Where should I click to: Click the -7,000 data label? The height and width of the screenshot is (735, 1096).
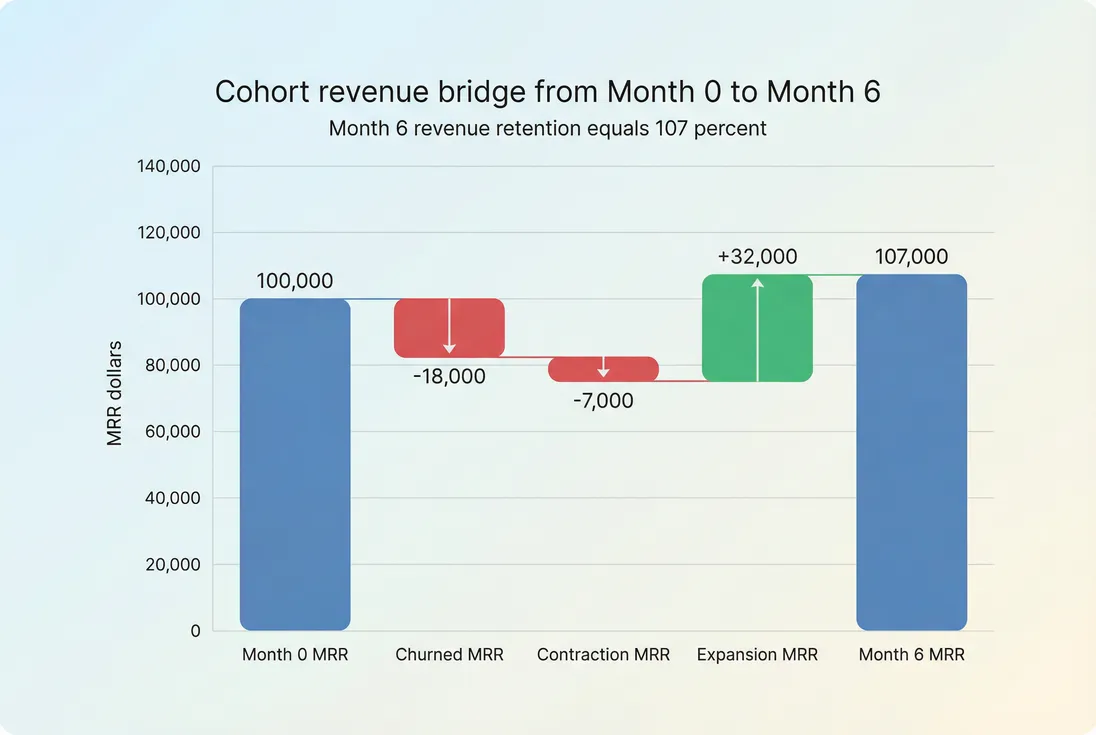(604, 401)
